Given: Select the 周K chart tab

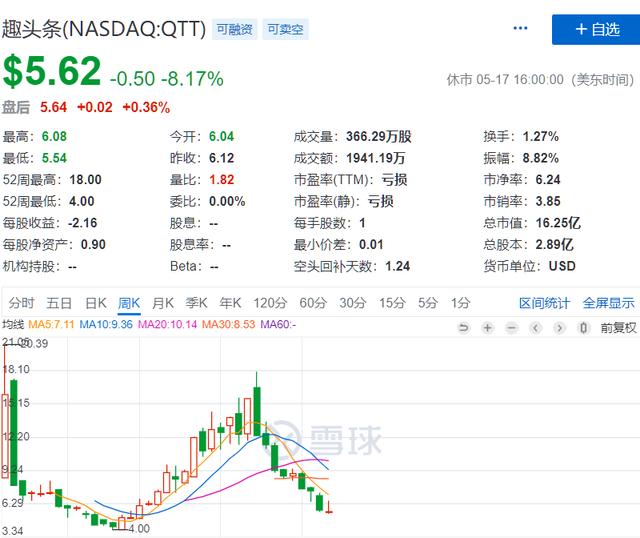Looking at the screenshot, I should pyautogui.click(x=129, y=303).
